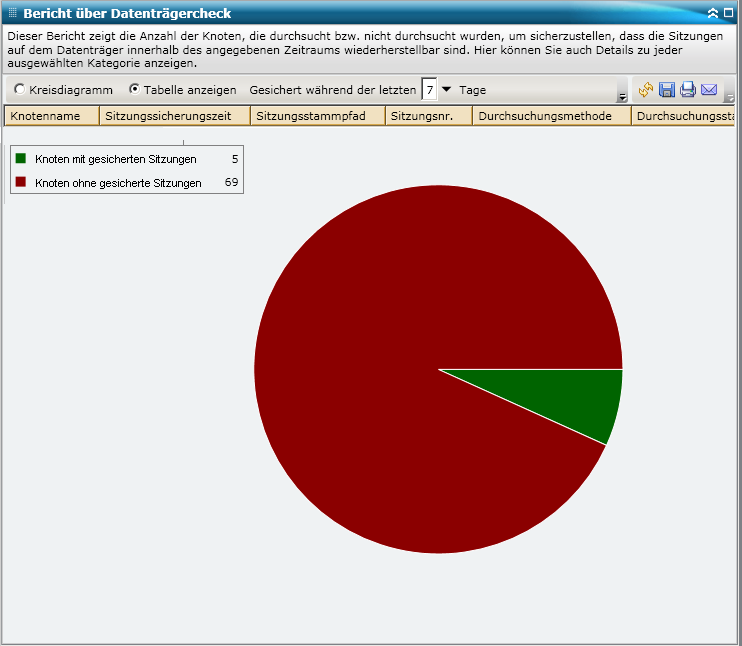Click the legend count value 5
Screen dimensions: 742x646
[x=235, y=159]
